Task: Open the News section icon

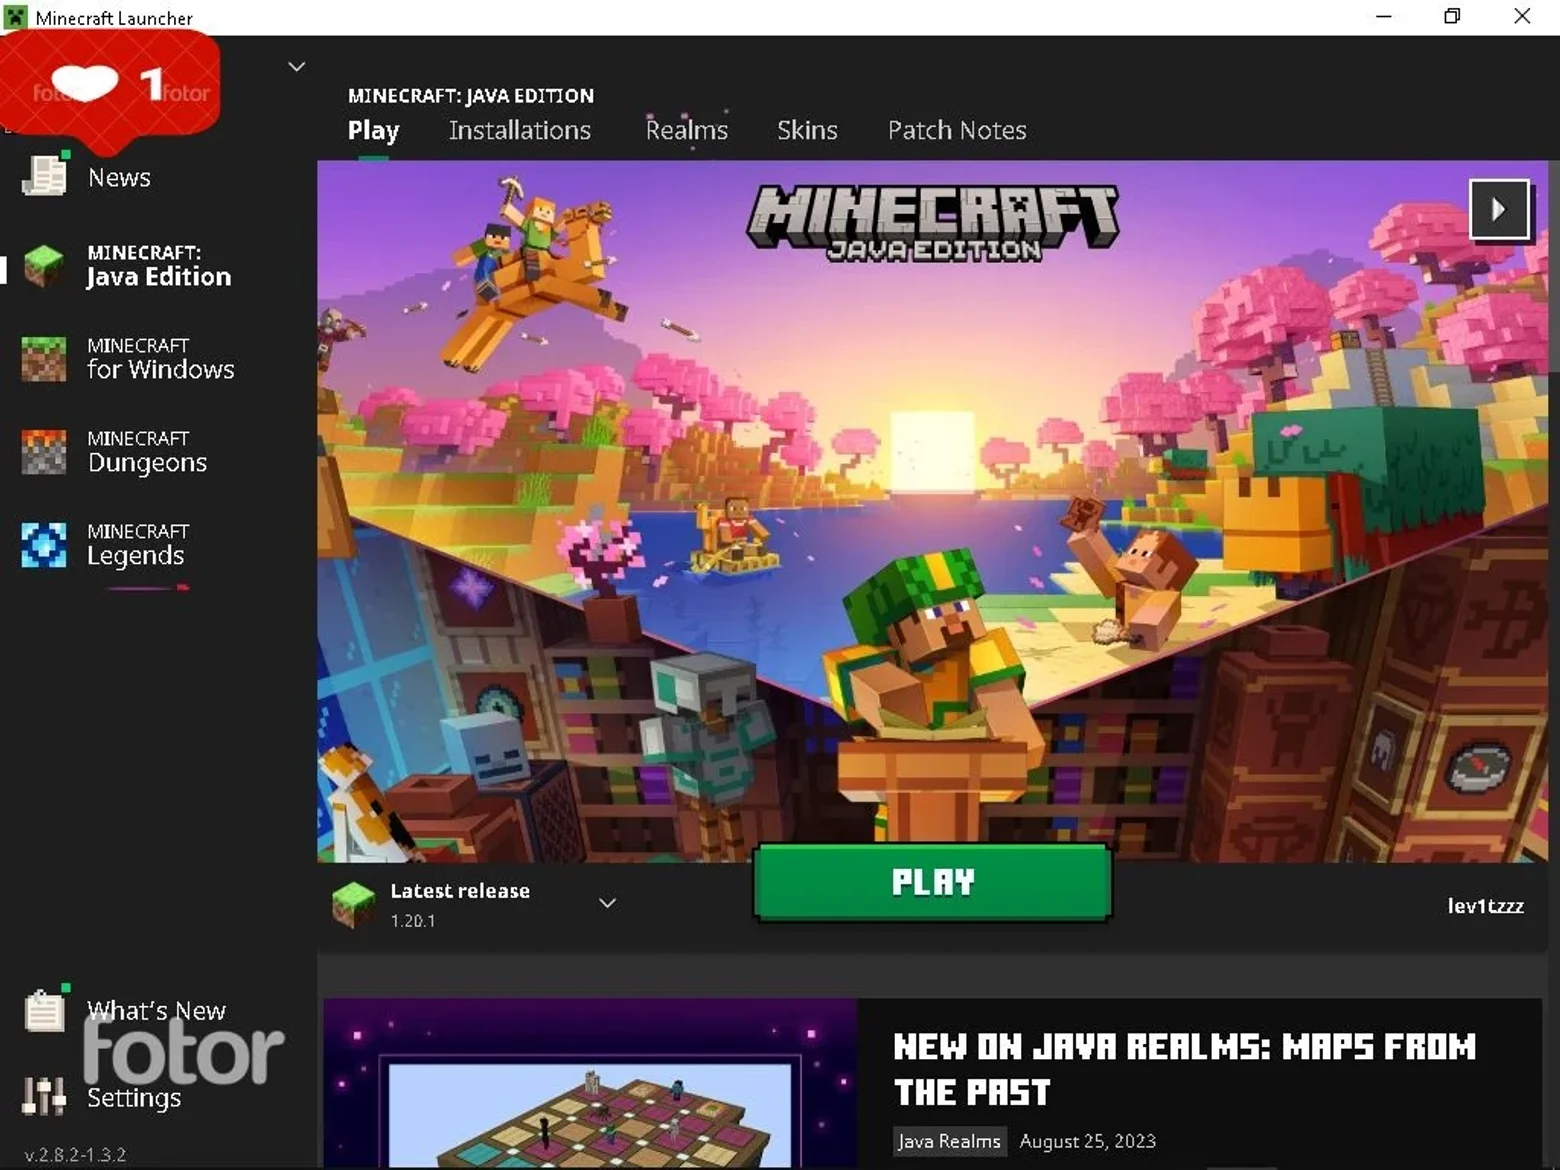Action: 45,175
